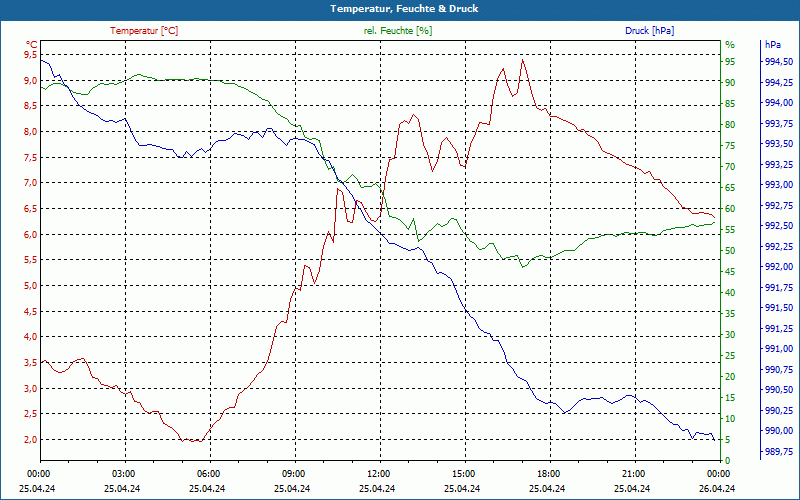Click the 991,00 value on pressure axis
Image resolution: width=800 pixels, height=500 pixels.
click(x=779, y=349)
